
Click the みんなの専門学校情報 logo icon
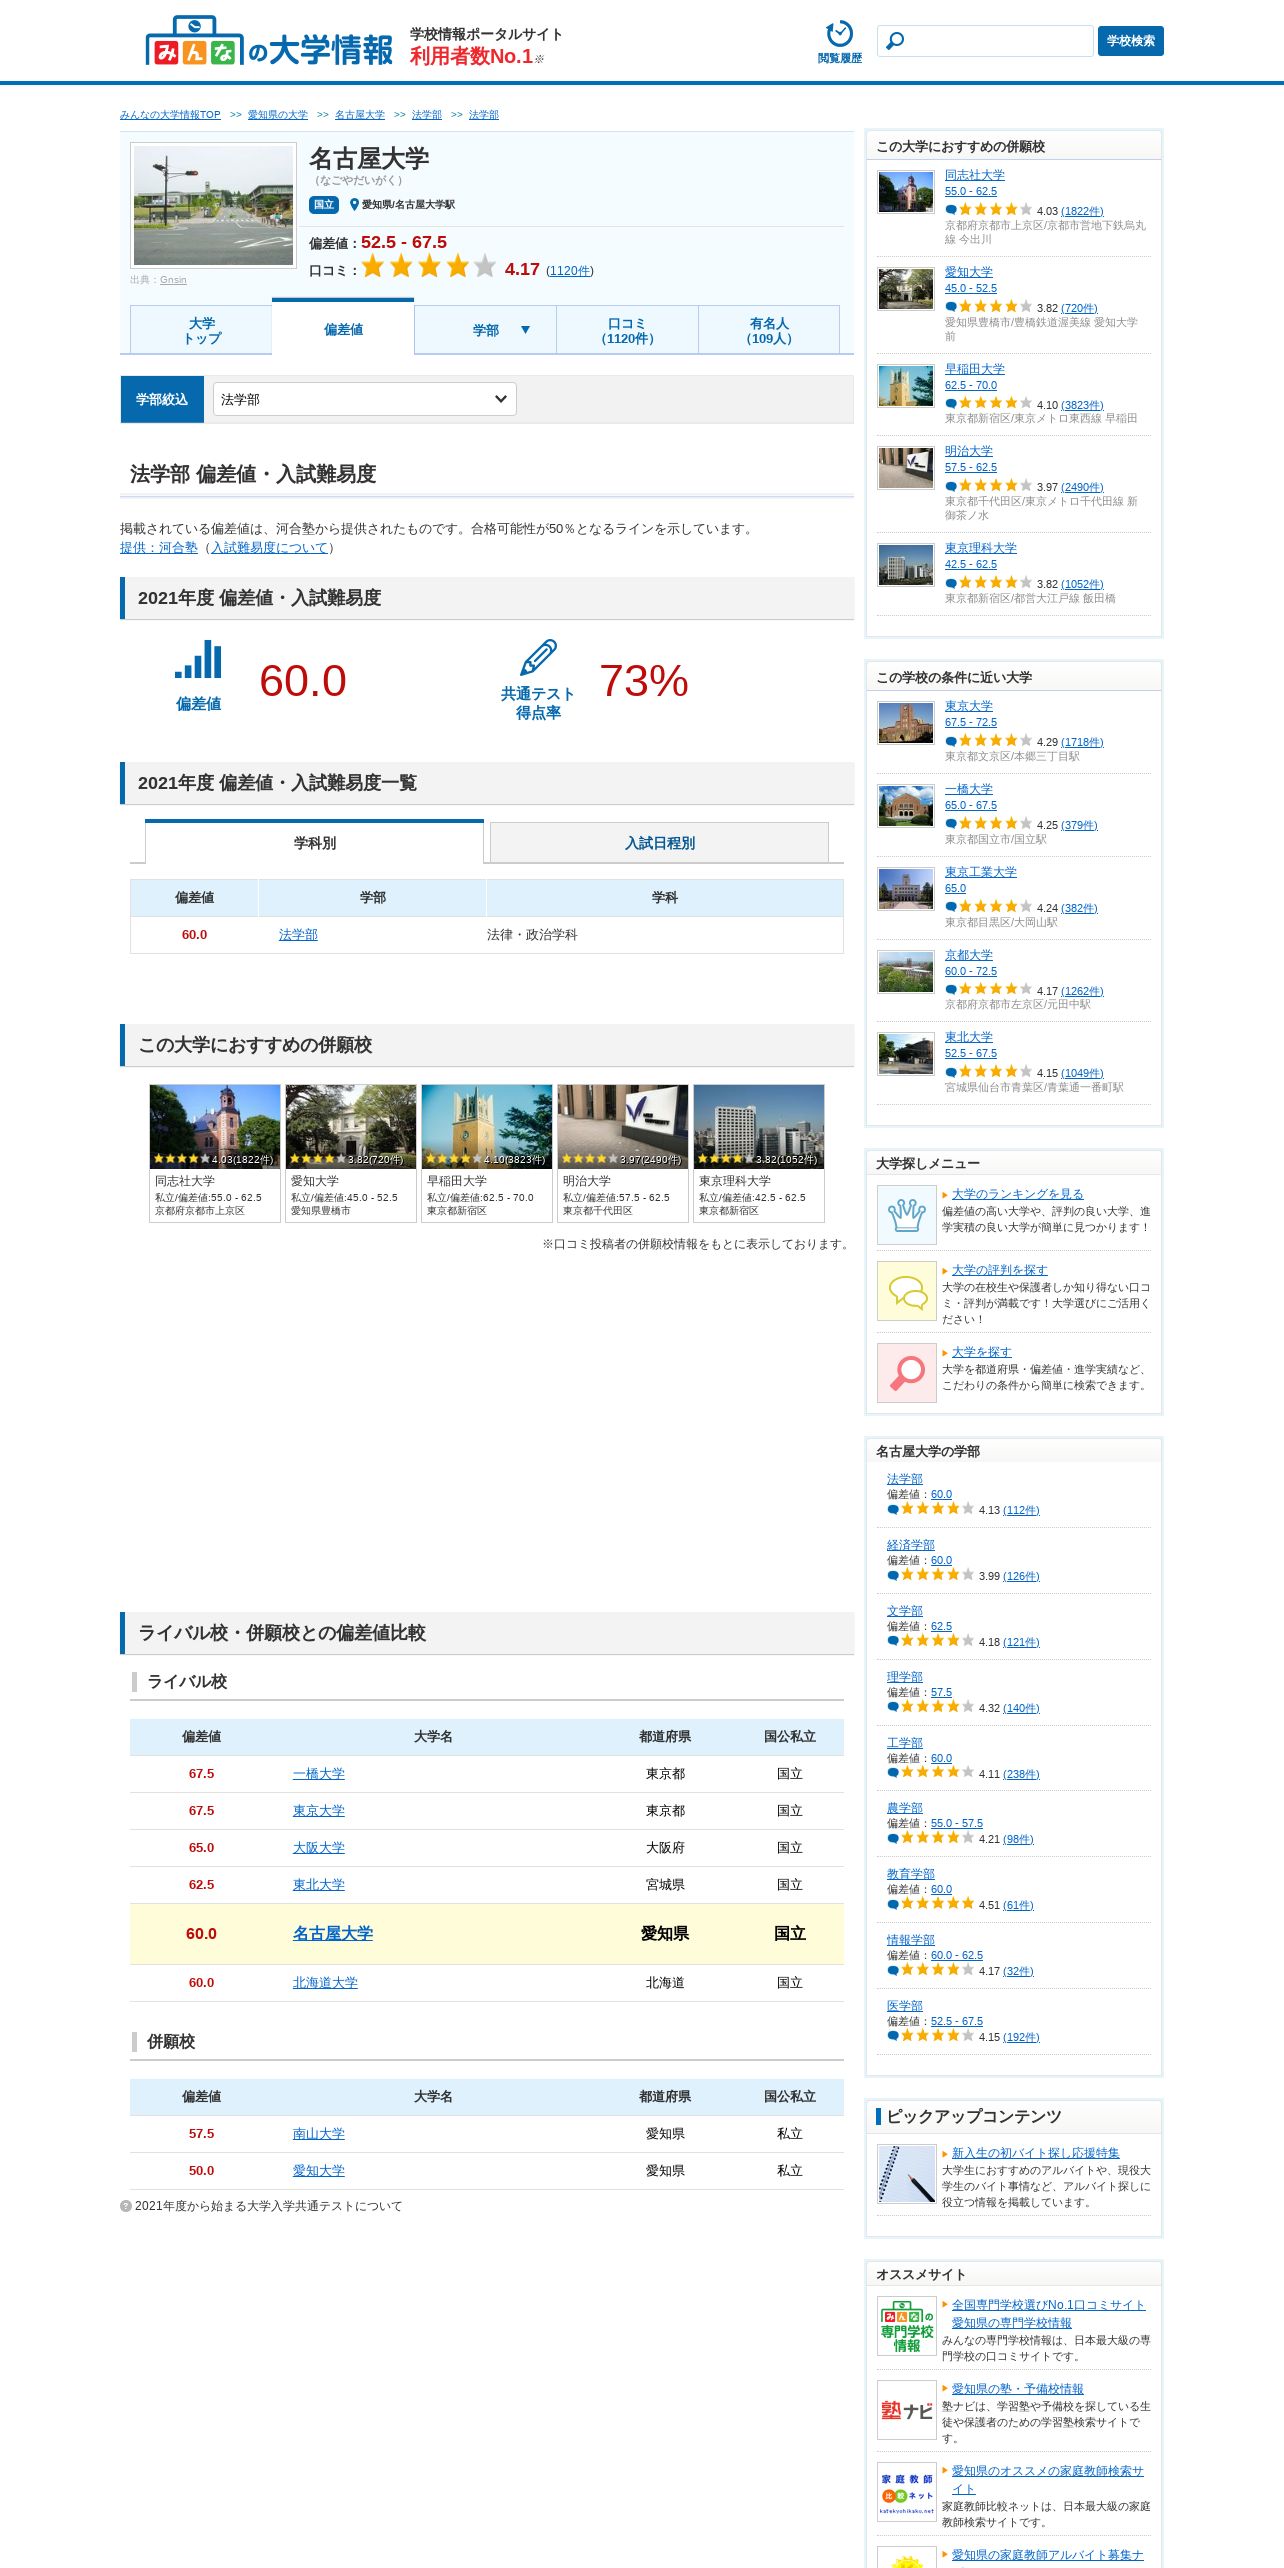(906, 2326)
